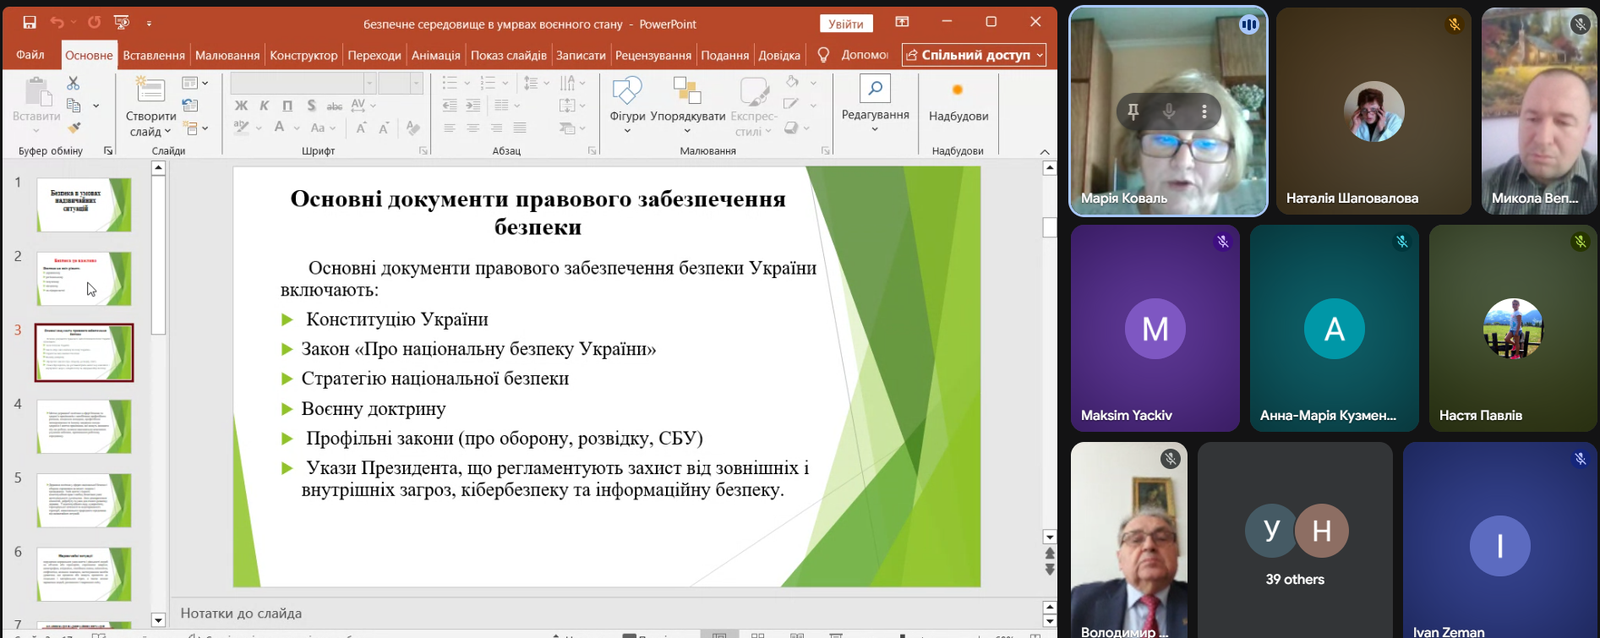Start slideshow from beginning via quick access icon
The height and width of the screenshot is (638, 1600).
tap(121, 22)
